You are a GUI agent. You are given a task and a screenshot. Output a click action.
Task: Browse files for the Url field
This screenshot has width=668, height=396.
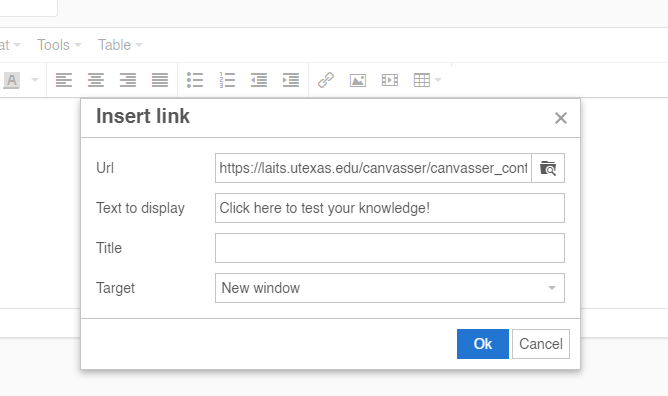[x=548, y=168]
